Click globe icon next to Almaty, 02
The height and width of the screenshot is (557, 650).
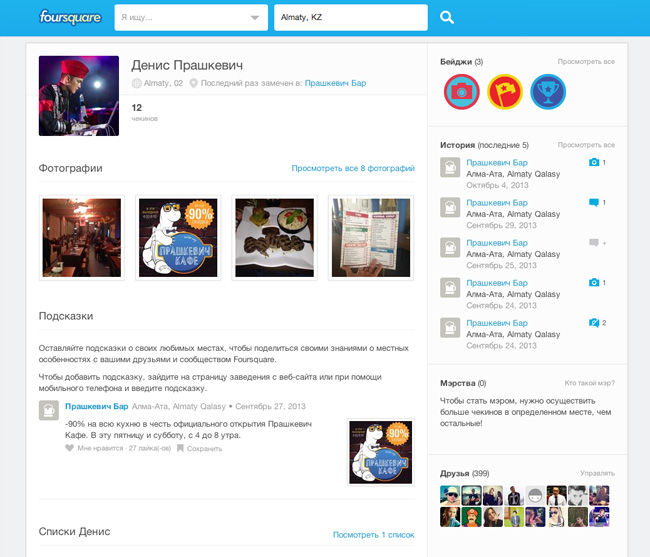click(x=136, y=83)
